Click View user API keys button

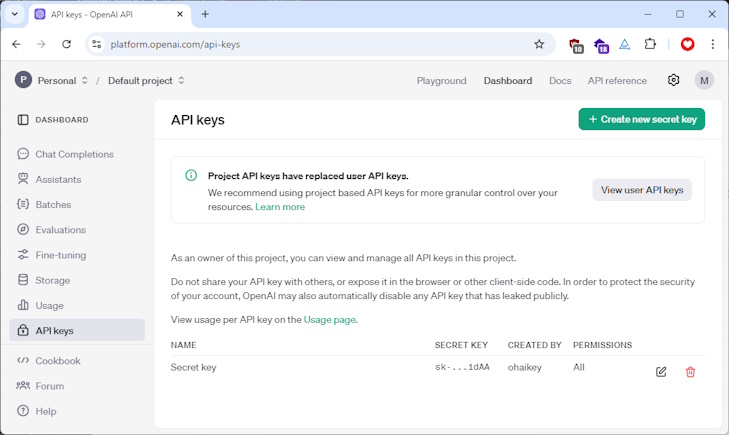[642, 190]
